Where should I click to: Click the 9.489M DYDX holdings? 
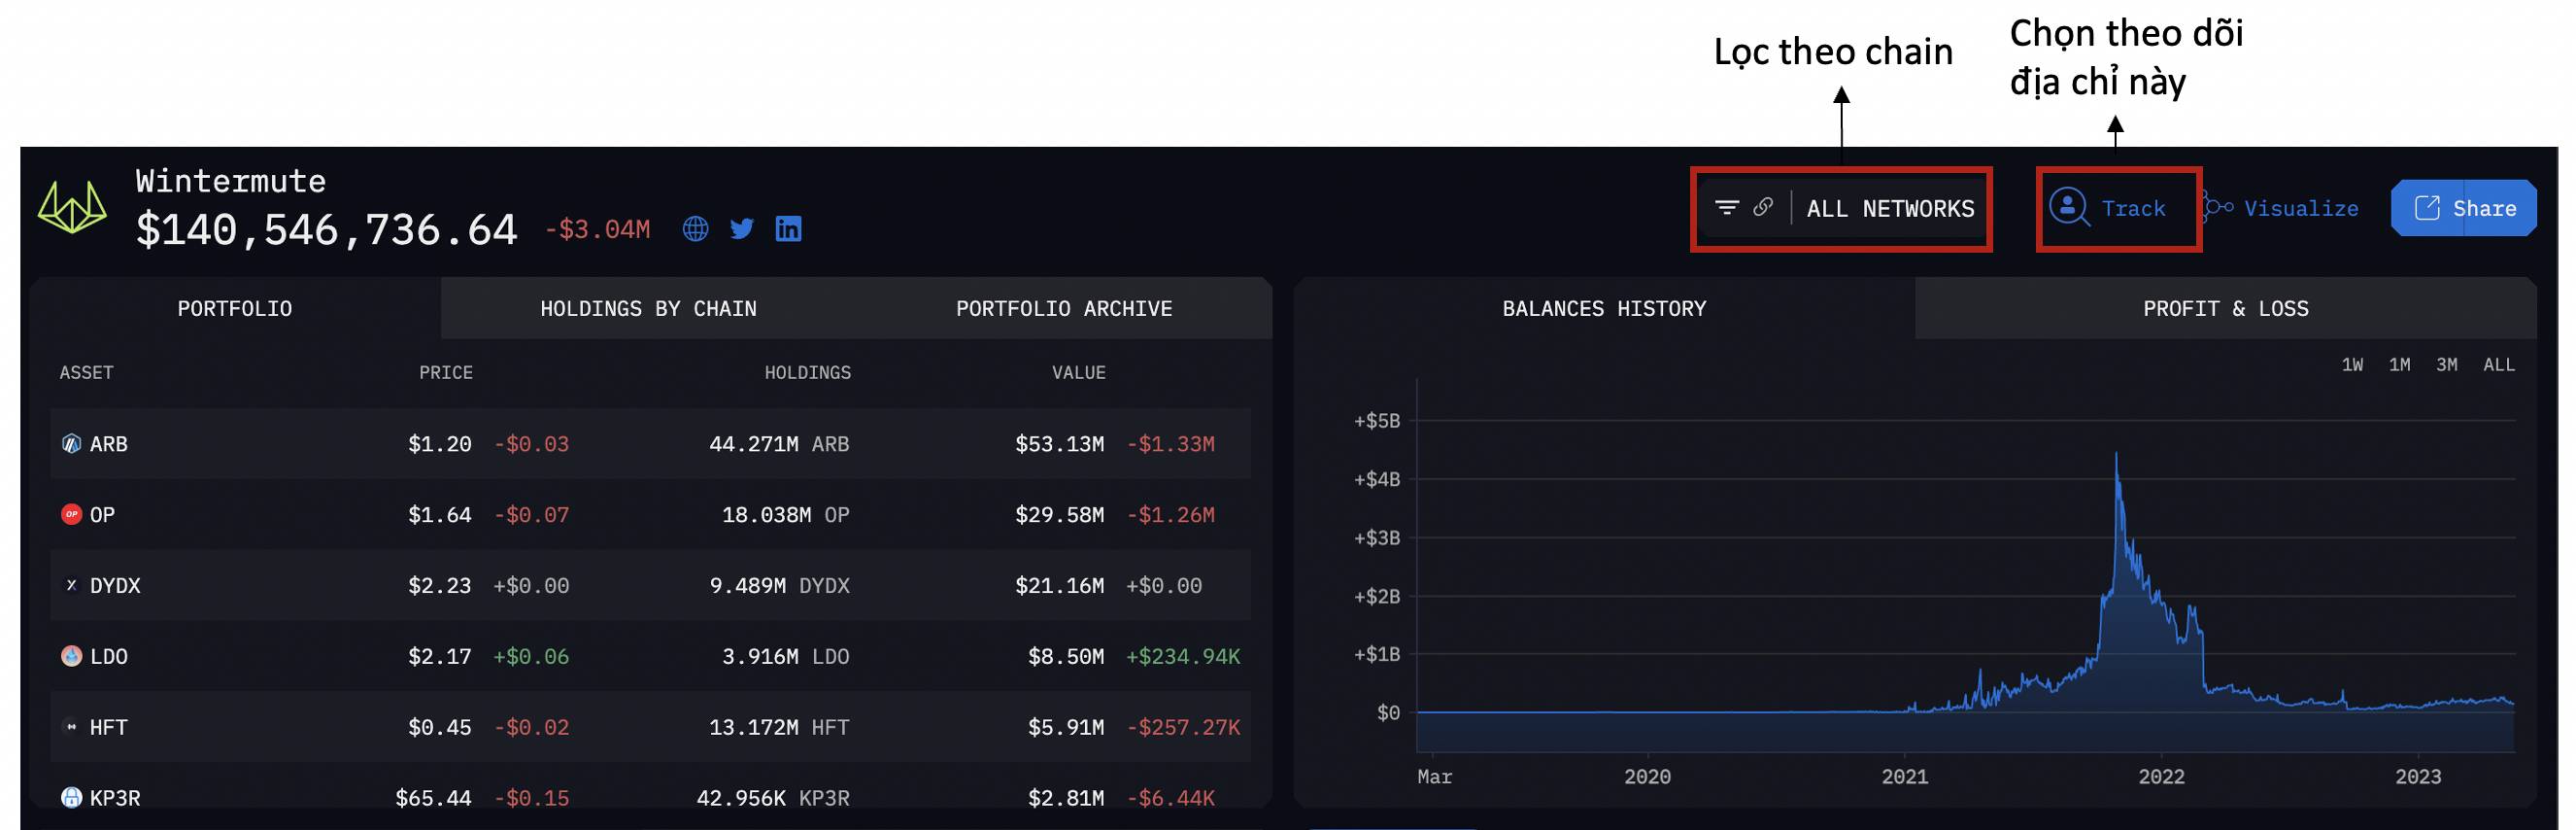pos(779,586)
